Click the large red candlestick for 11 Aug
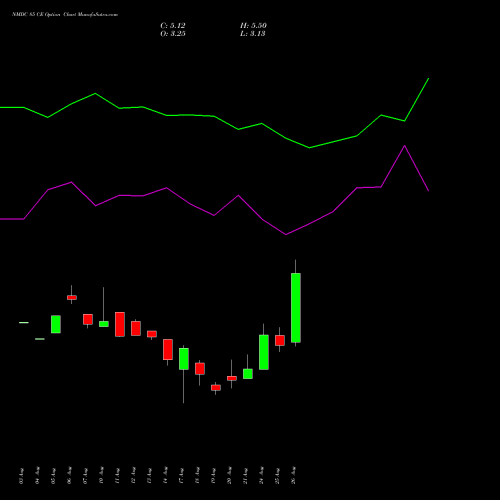The height and width of the screenshot is (500, 500). (120, 324)
